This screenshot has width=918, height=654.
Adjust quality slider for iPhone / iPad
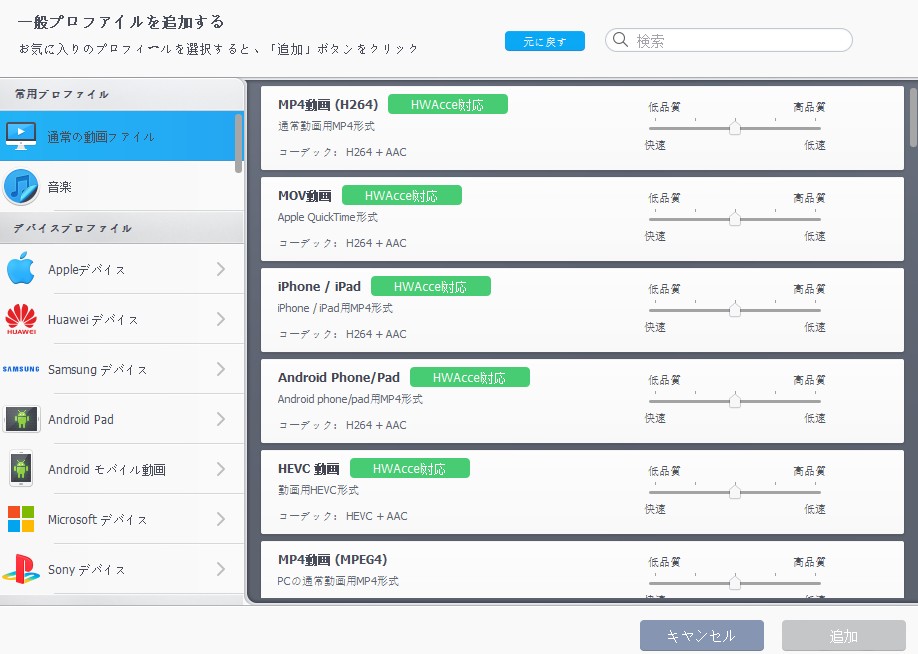pyautogui.click(x=735, y=310)
